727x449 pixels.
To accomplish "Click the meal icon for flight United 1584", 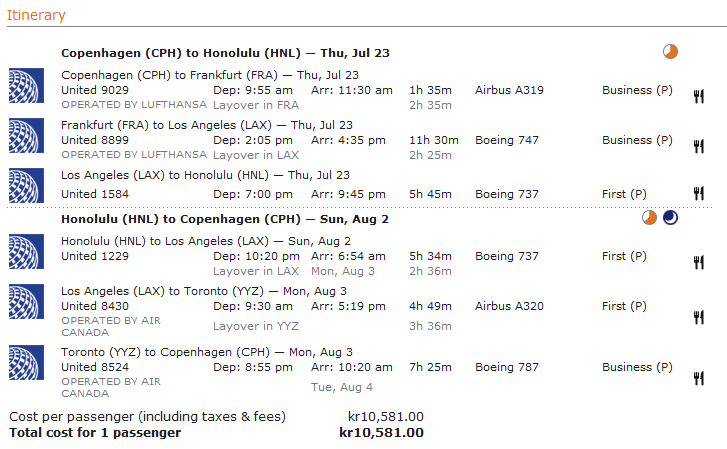I will [699, 194].
